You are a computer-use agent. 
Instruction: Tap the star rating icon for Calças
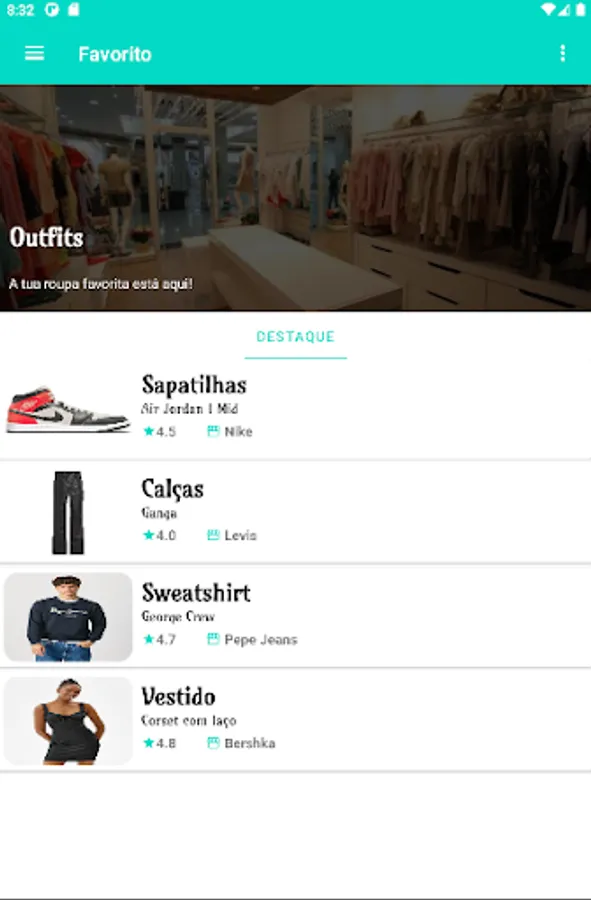[149, 535]
